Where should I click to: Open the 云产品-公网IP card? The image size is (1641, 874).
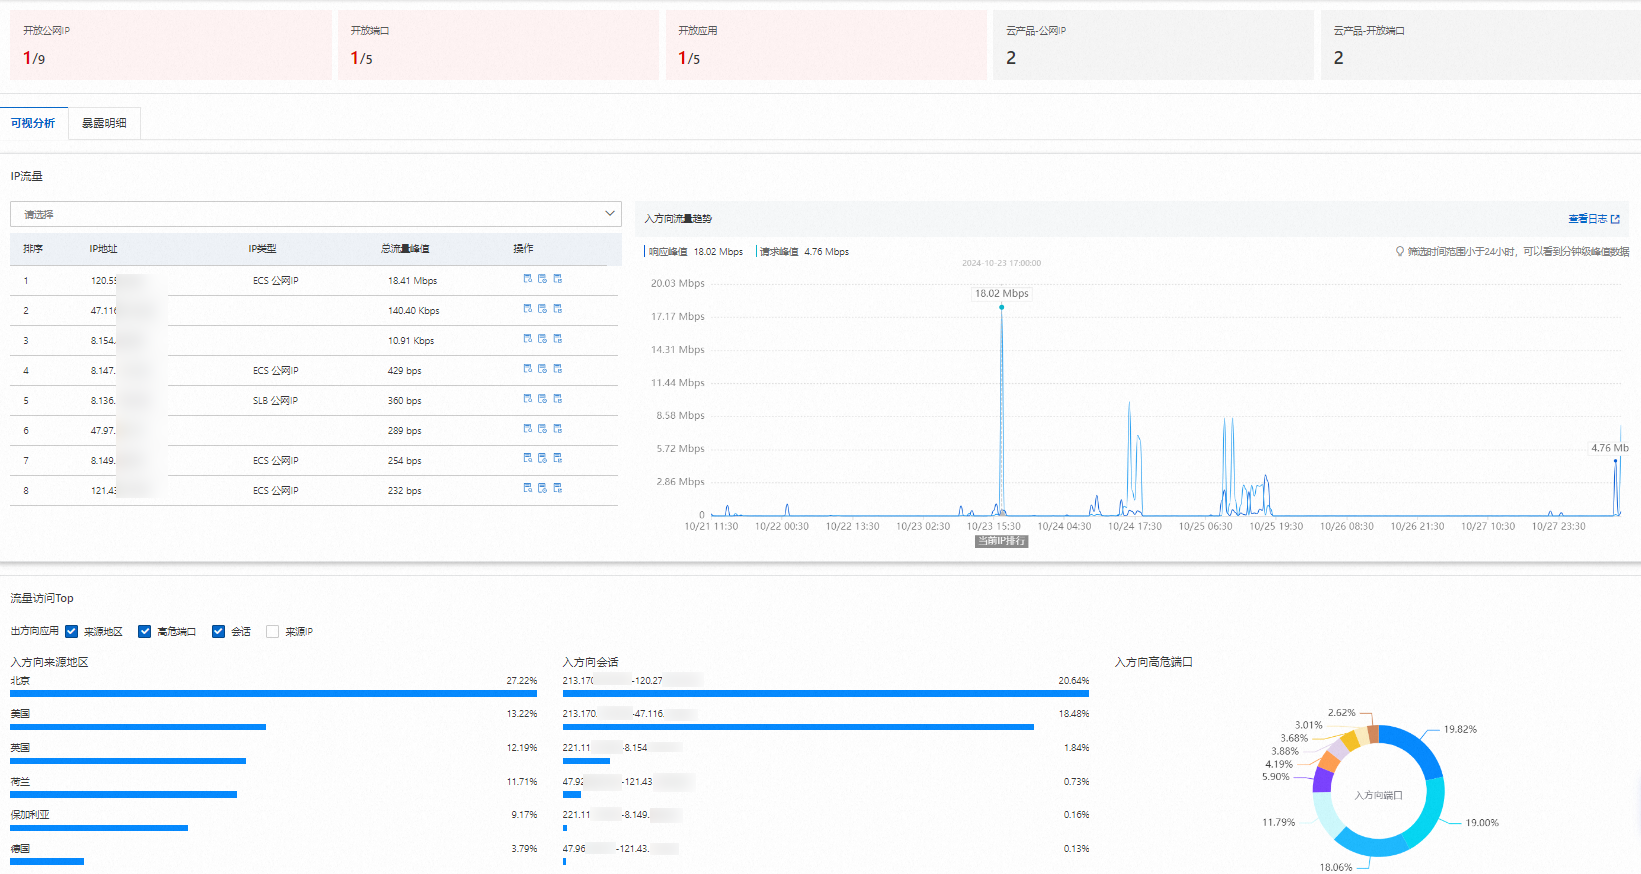pyautogui.click(x=1153, y=45)
